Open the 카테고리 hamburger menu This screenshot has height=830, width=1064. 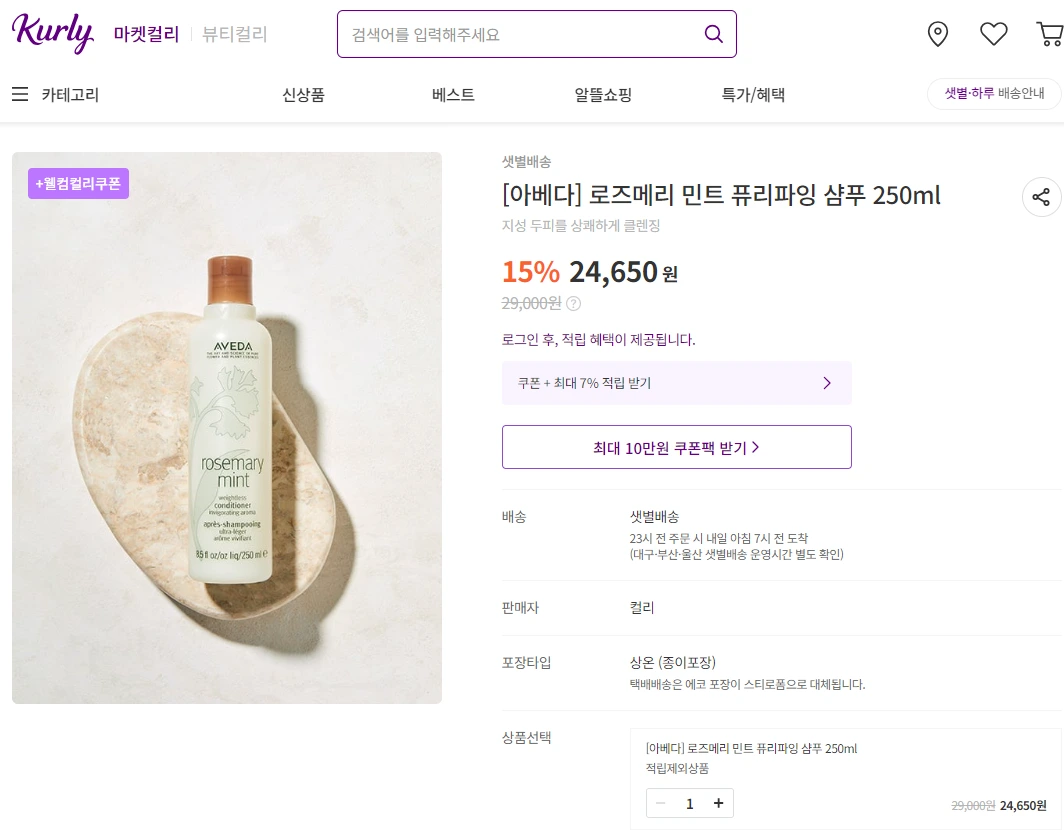click(x=20, y=94)
